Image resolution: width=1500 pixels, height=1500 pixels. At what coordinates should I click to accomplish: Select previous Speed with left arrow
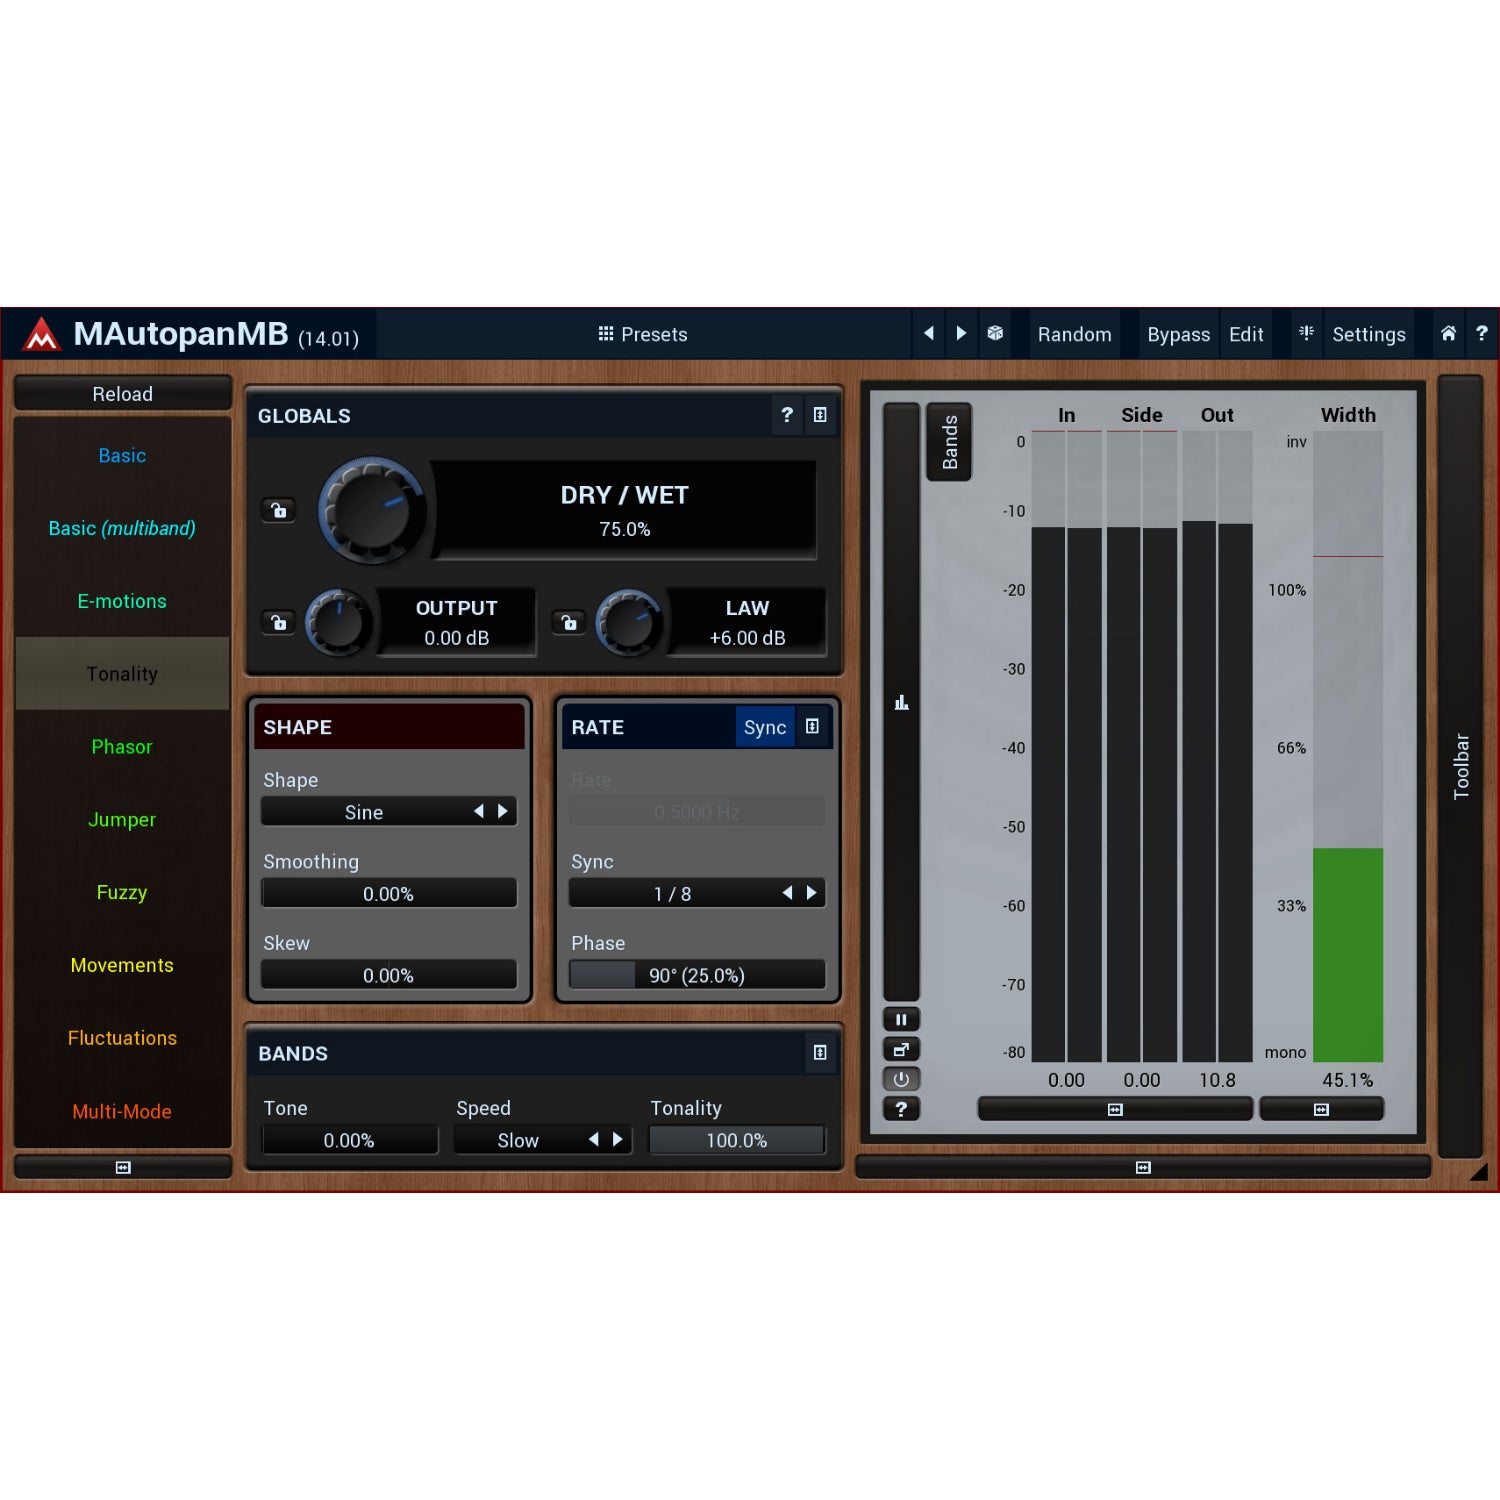pyautogui.click(x=593, y=1139)
